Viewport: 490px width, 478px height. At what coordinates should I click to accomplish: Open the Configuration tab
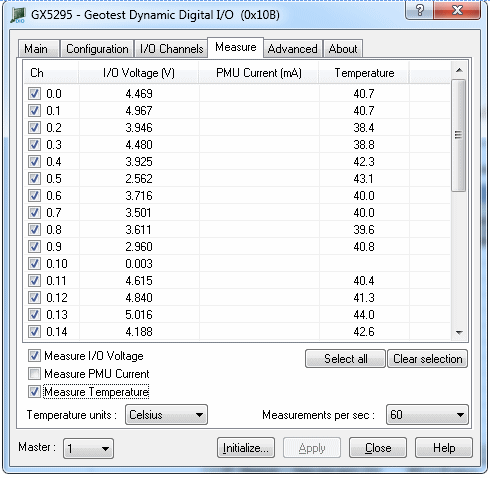click(x=97, y=49)
